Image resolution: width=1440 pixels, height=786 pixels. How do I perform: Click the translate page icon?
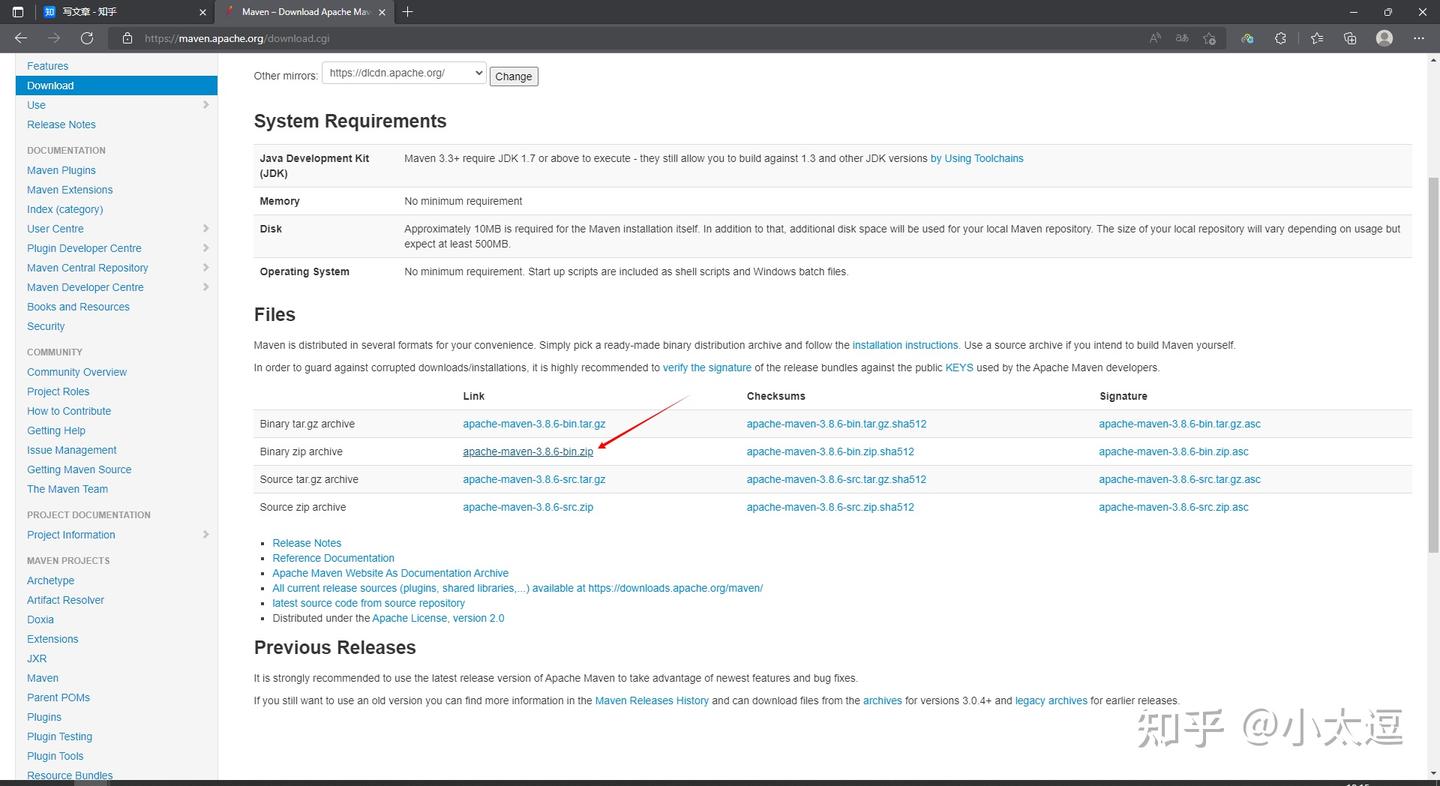pyautogui.click(x=1182, y=38)
